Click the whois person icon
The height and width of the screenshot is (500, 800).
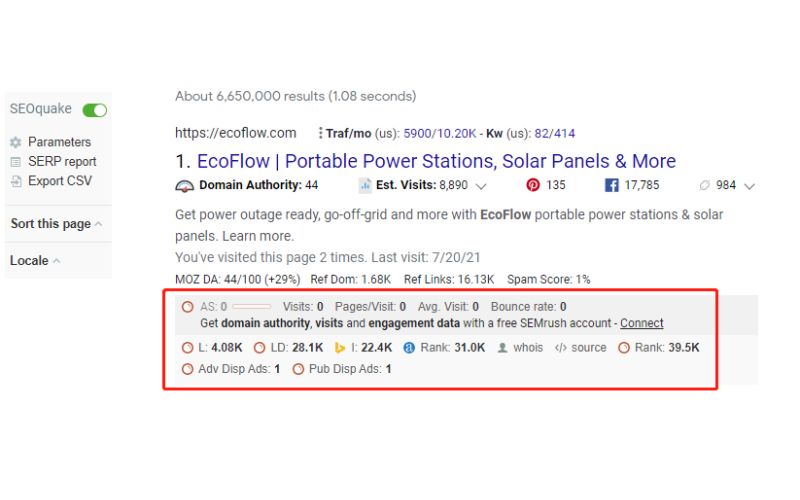pos(503,348)
